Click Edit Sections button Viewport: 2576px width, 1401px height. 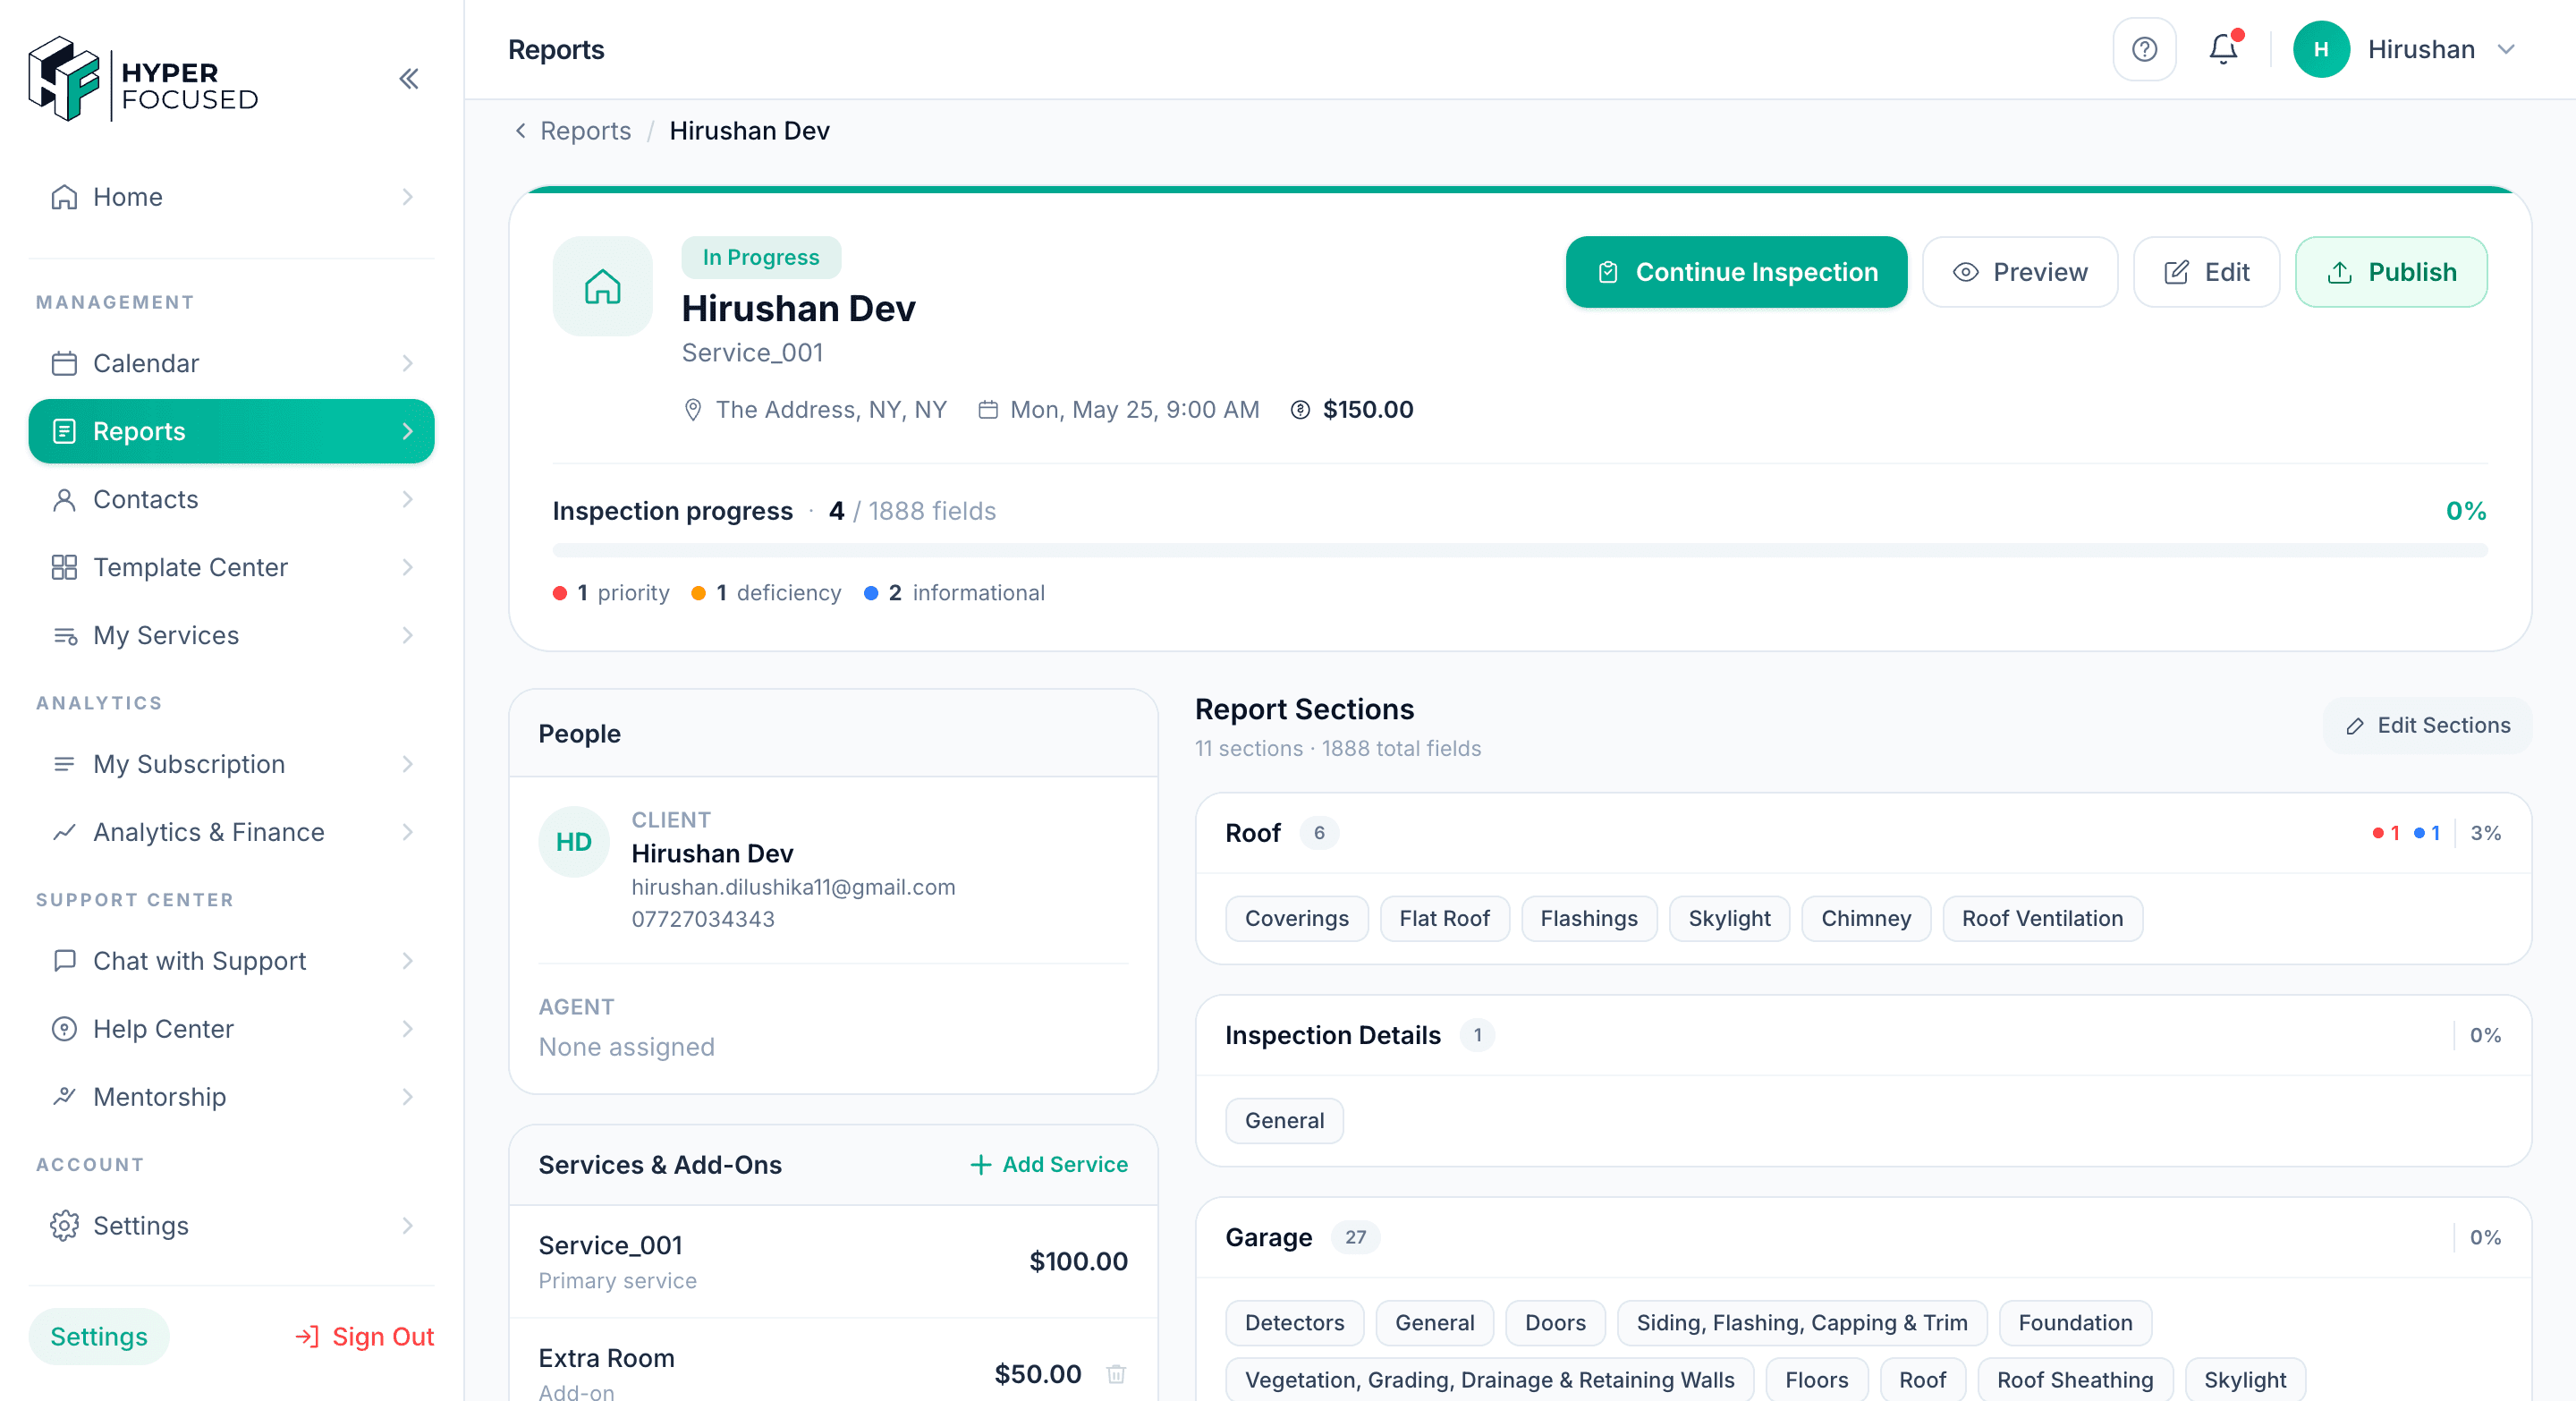[x=2427, y=725]
